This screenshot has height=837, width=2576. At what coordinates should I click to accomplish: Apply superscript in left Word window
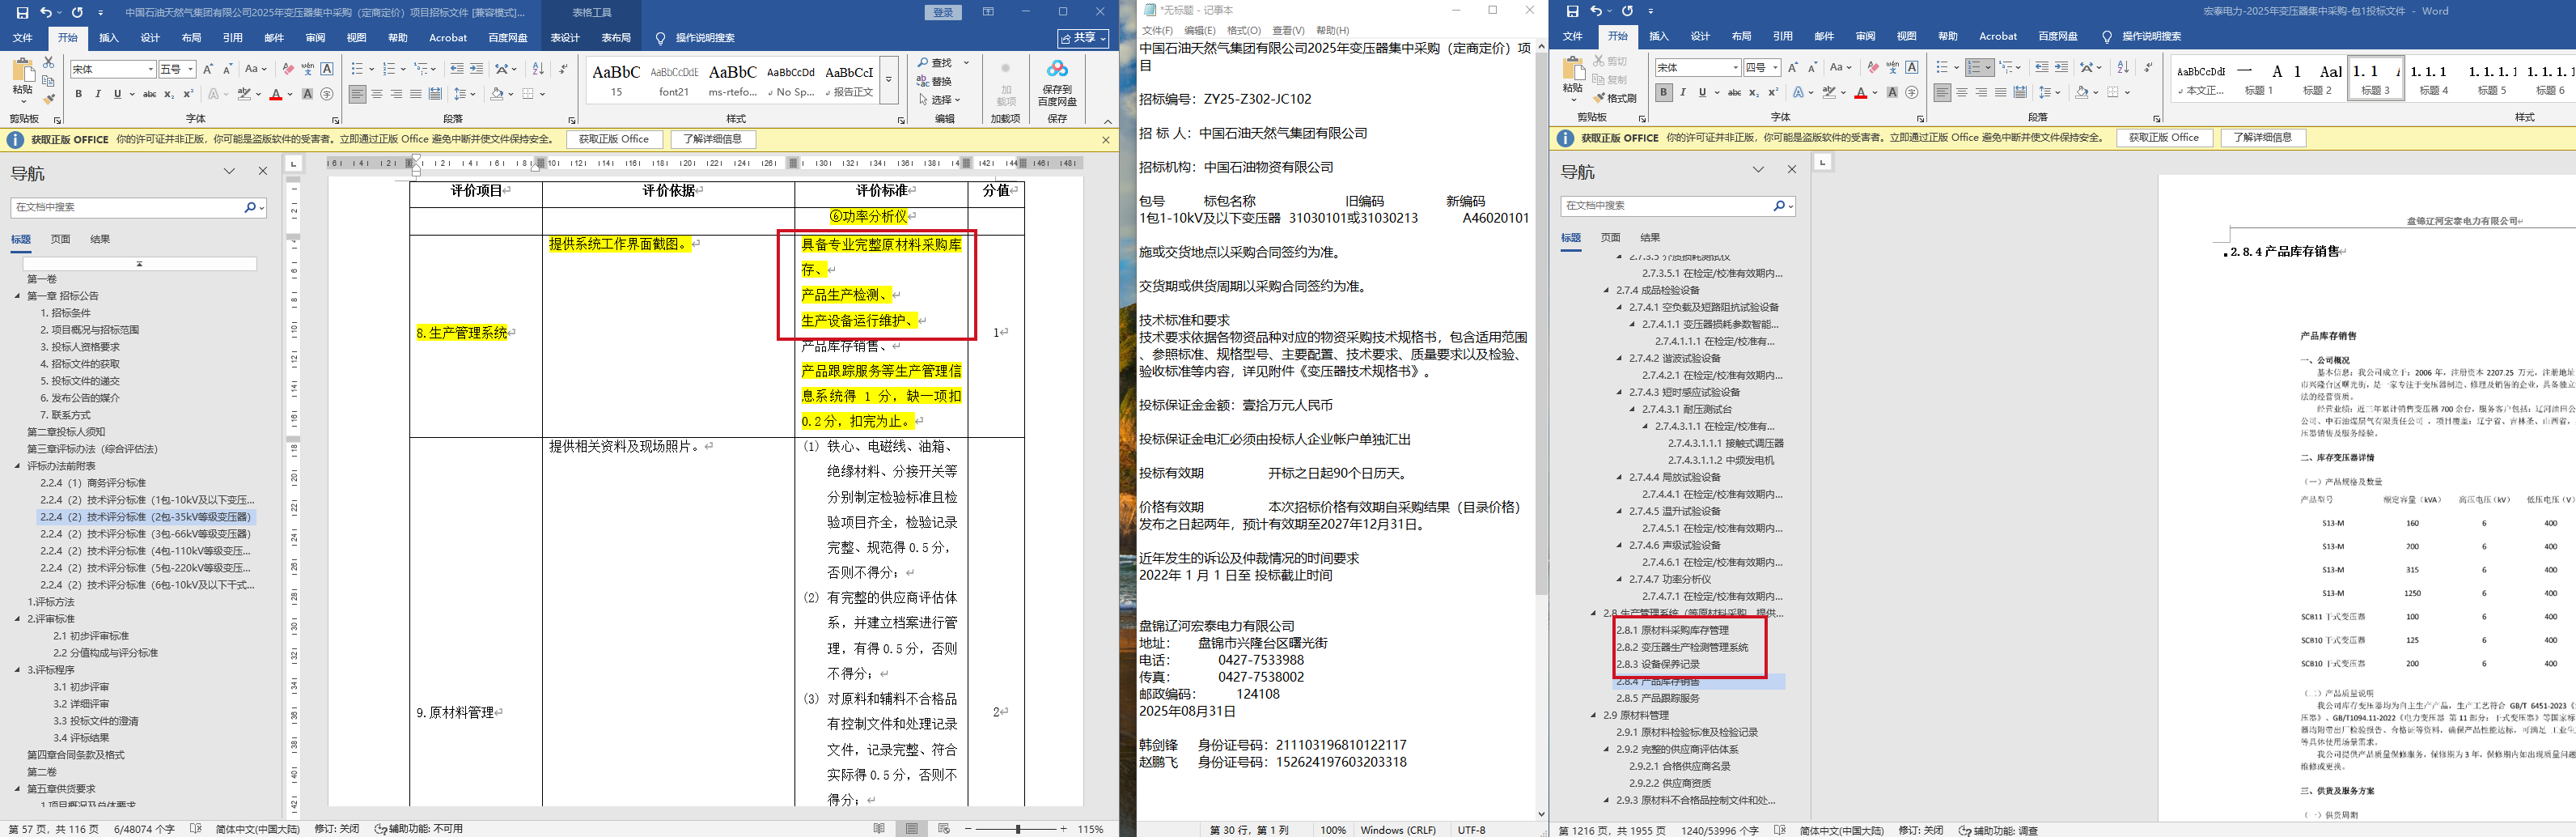coord(188,94)
